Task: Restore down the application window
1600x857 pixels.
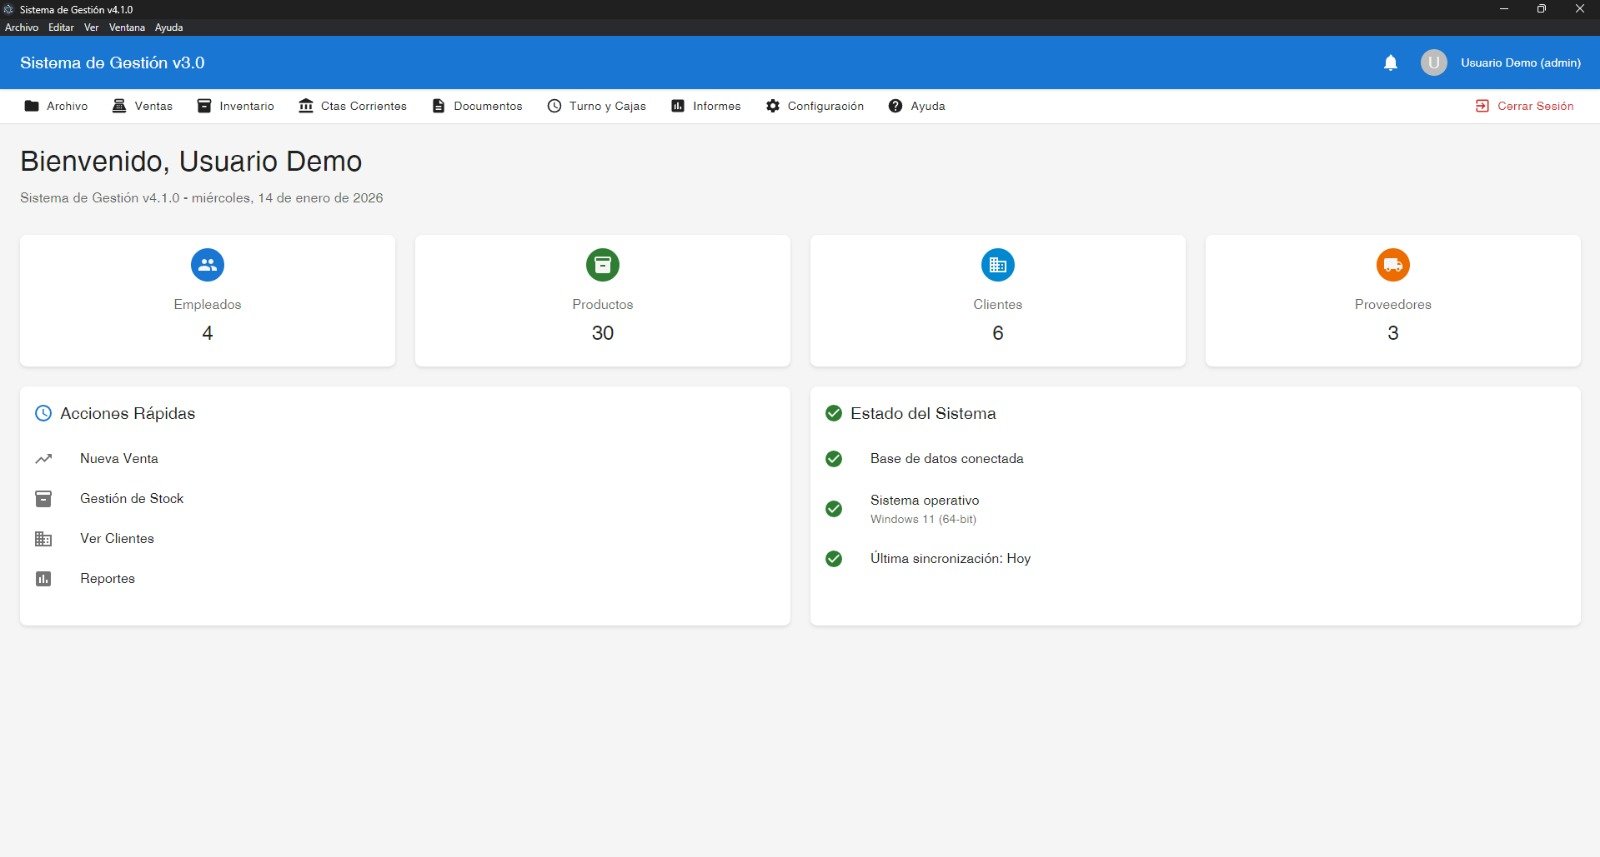Action: click(x=1542, y=9)
